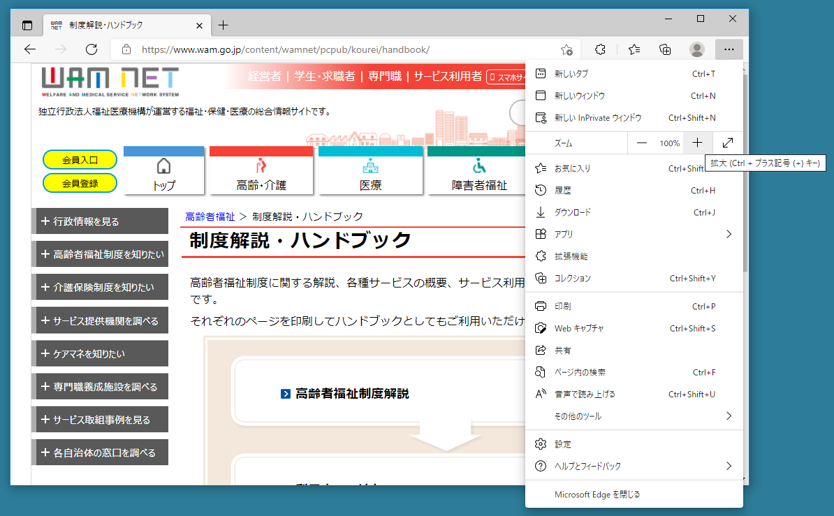Viewport: 834px width, 516px height.
Task: Open 設定 from the menu
Action: coord(633,444)
